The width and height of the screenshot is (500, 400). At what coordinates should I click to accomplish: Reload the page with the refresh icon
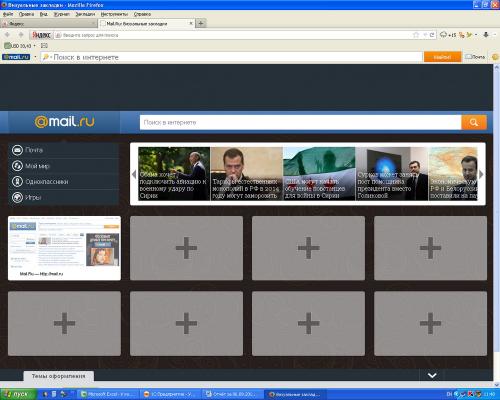coord(432,35)
